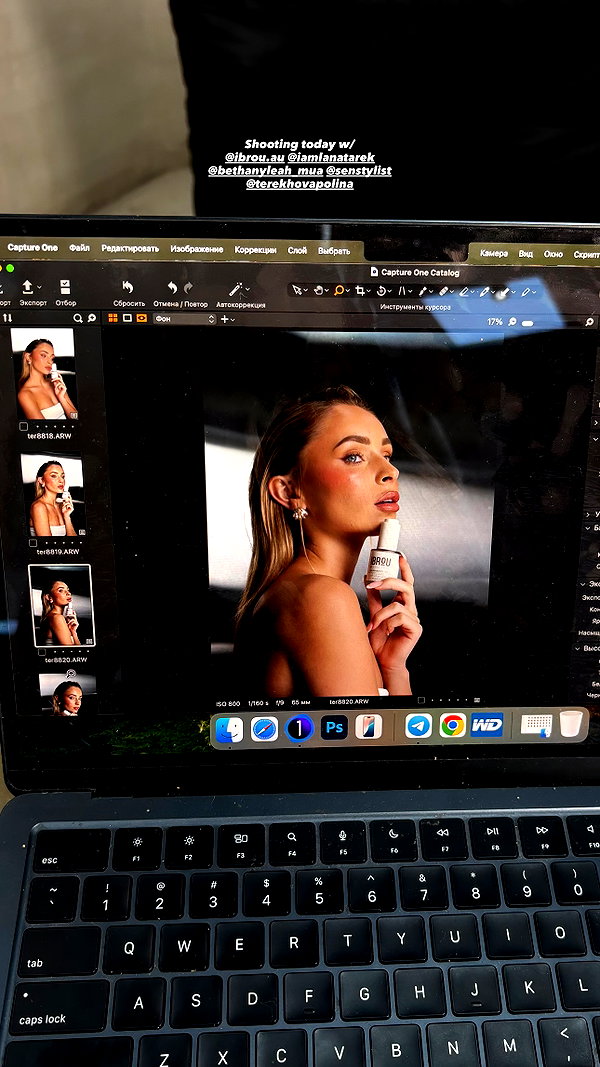Click the ter8820.ARW filename below the viewer
600x1067 pixels.
(348, 702)
